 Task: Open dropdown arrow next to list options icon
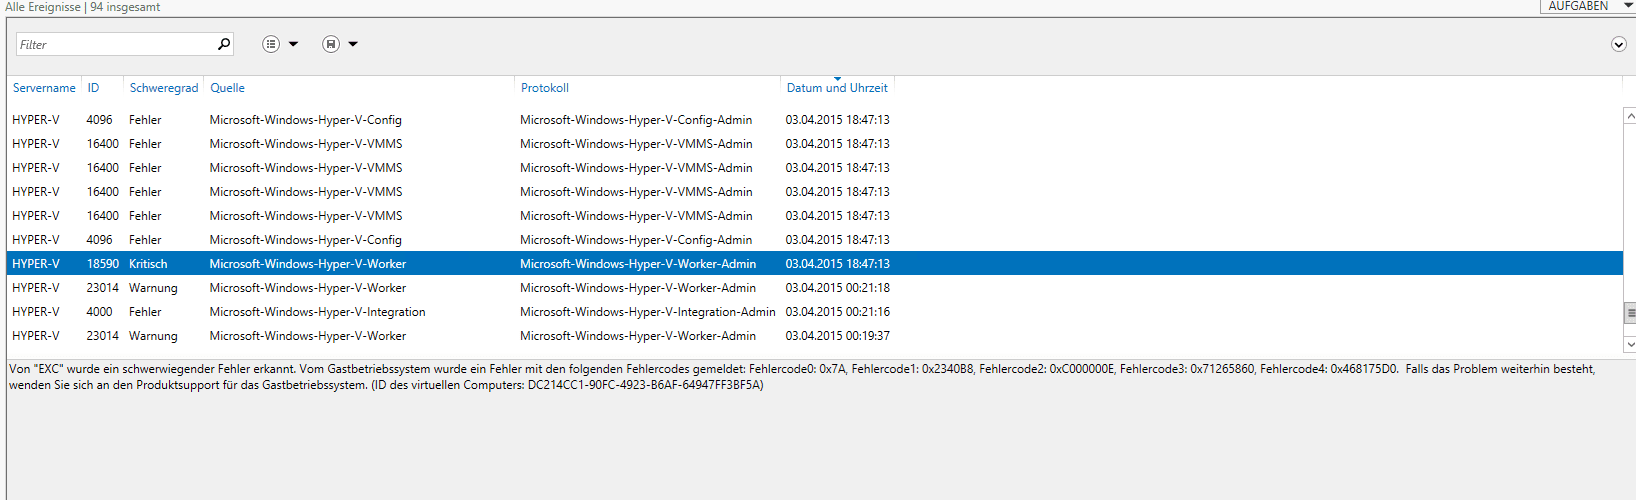[294, 44]
